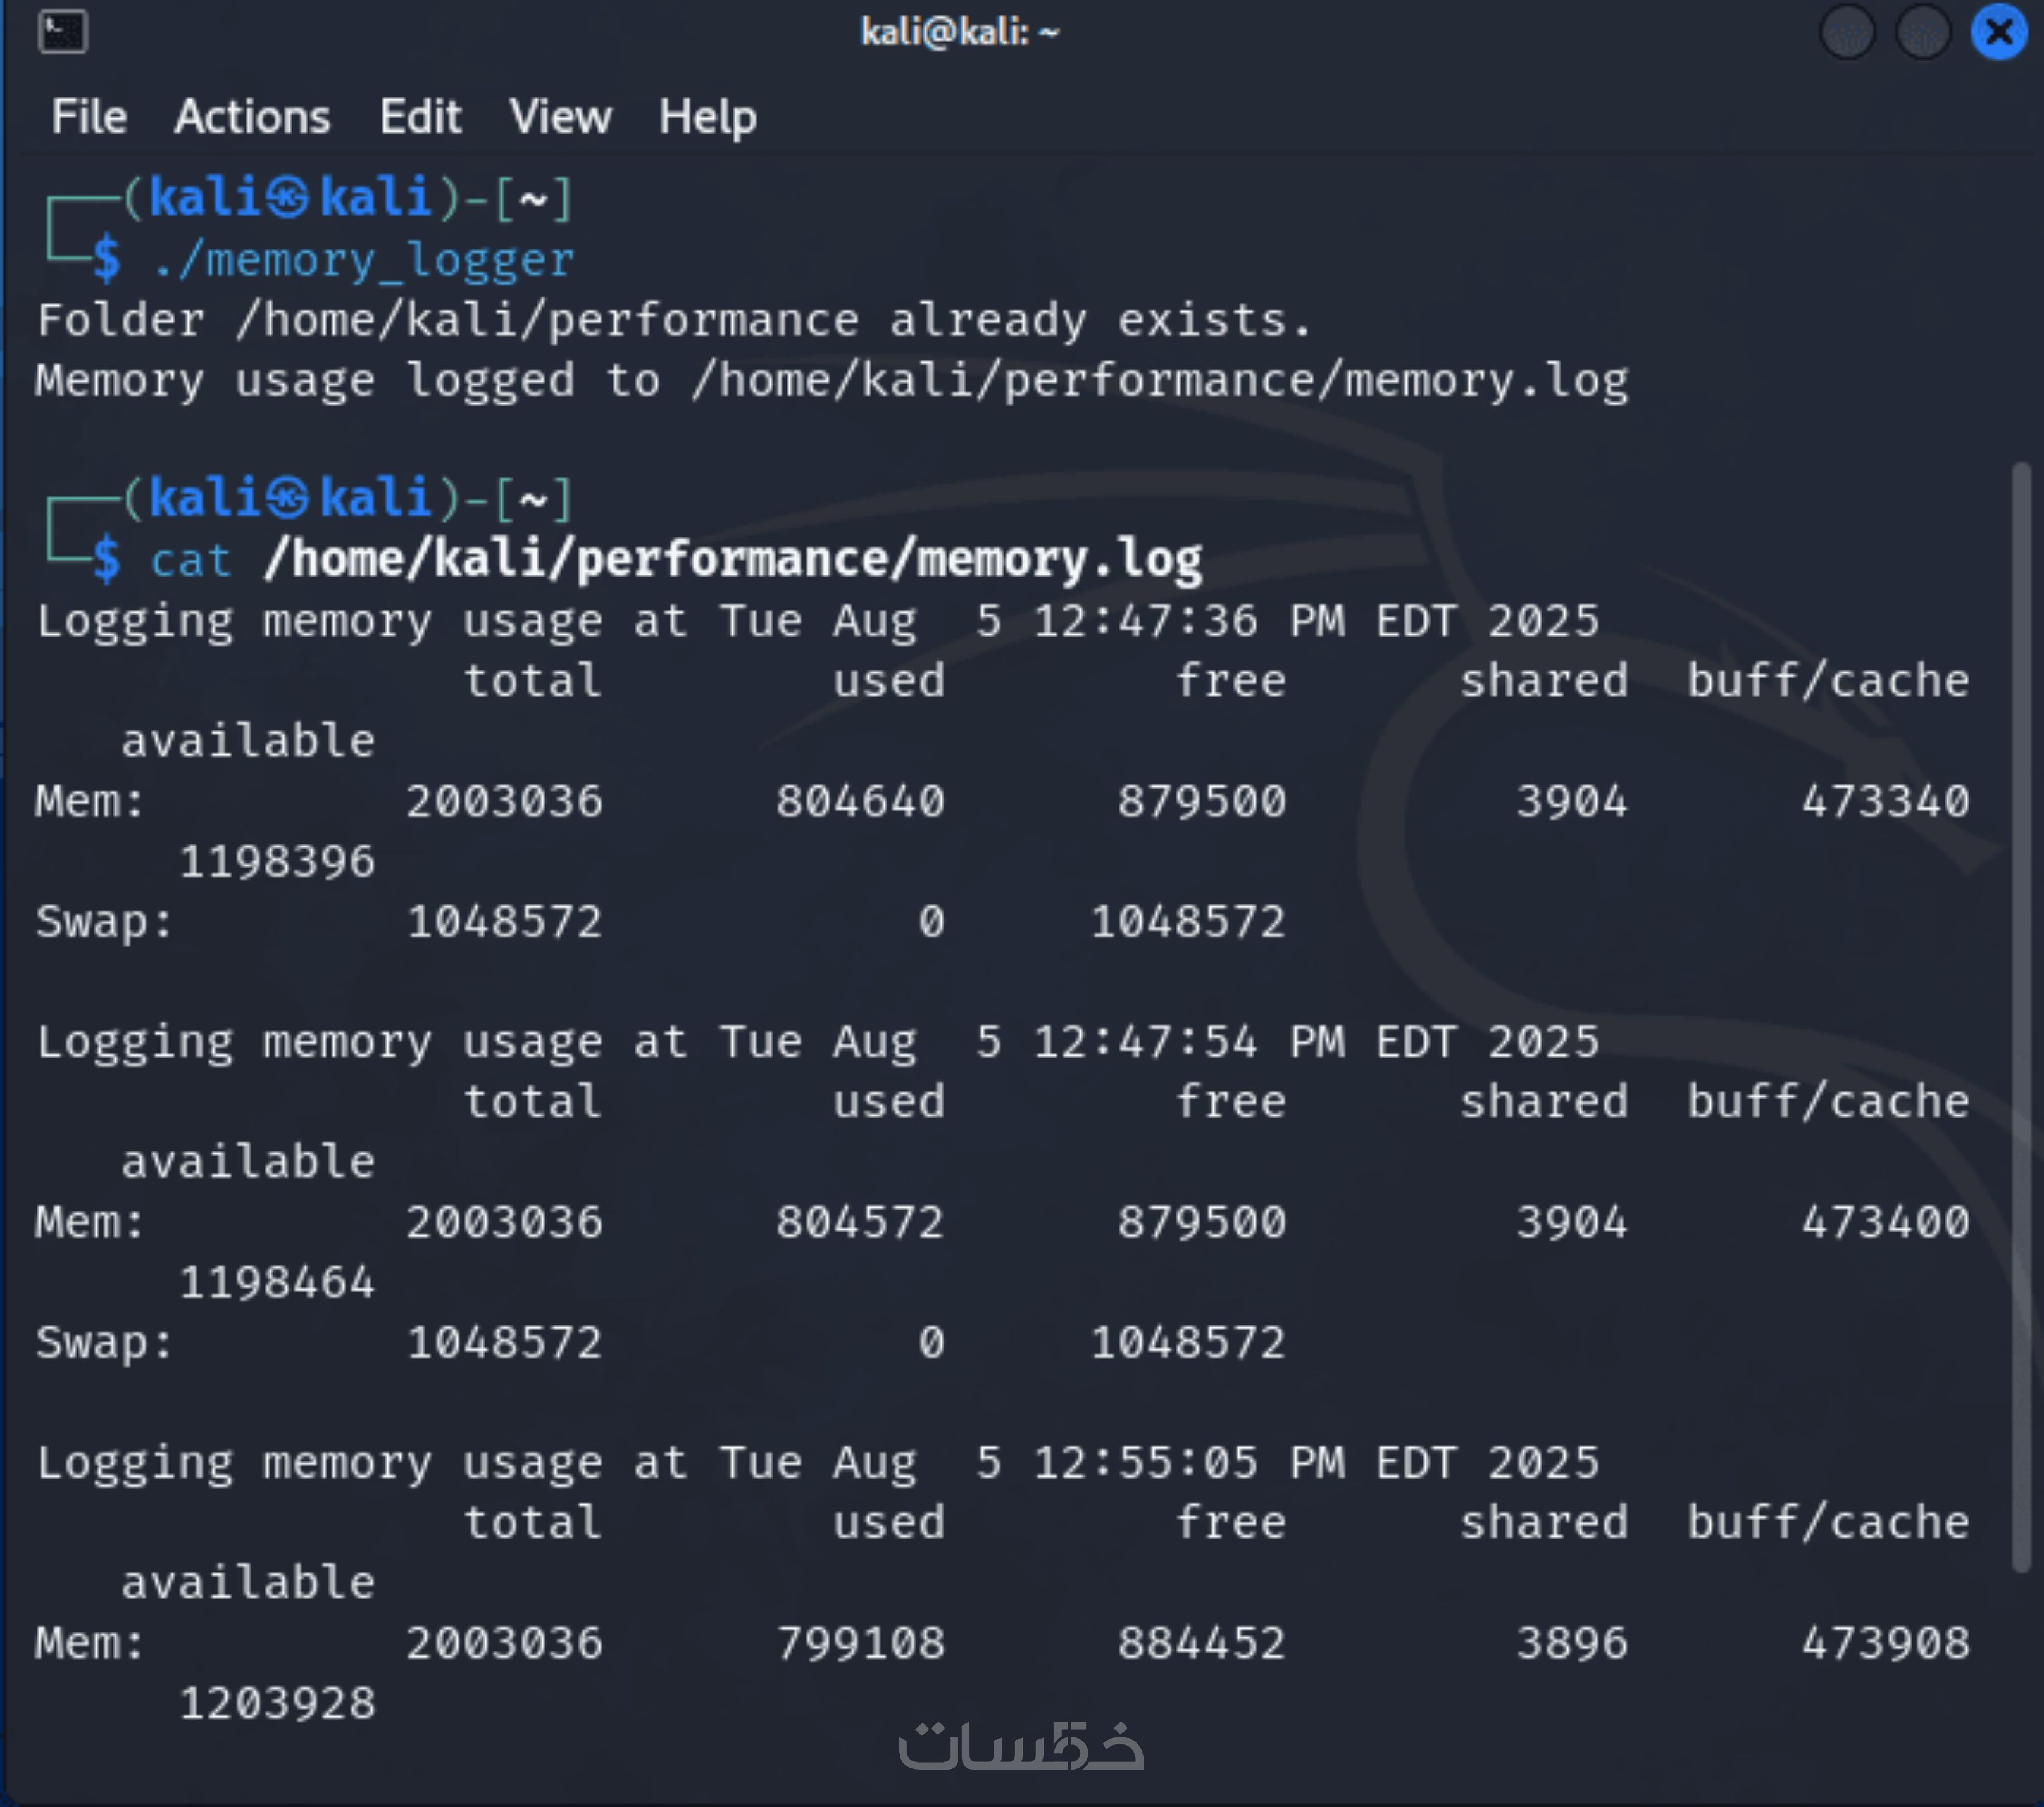Open the Actions menu
Viewport: 2044px width, 1807px height.
click(252, 117)
